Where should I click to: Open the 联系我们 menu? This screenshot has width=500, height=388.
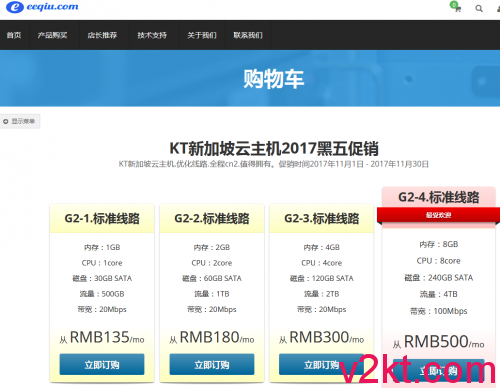pyautogui.click(x=248, y=35)
